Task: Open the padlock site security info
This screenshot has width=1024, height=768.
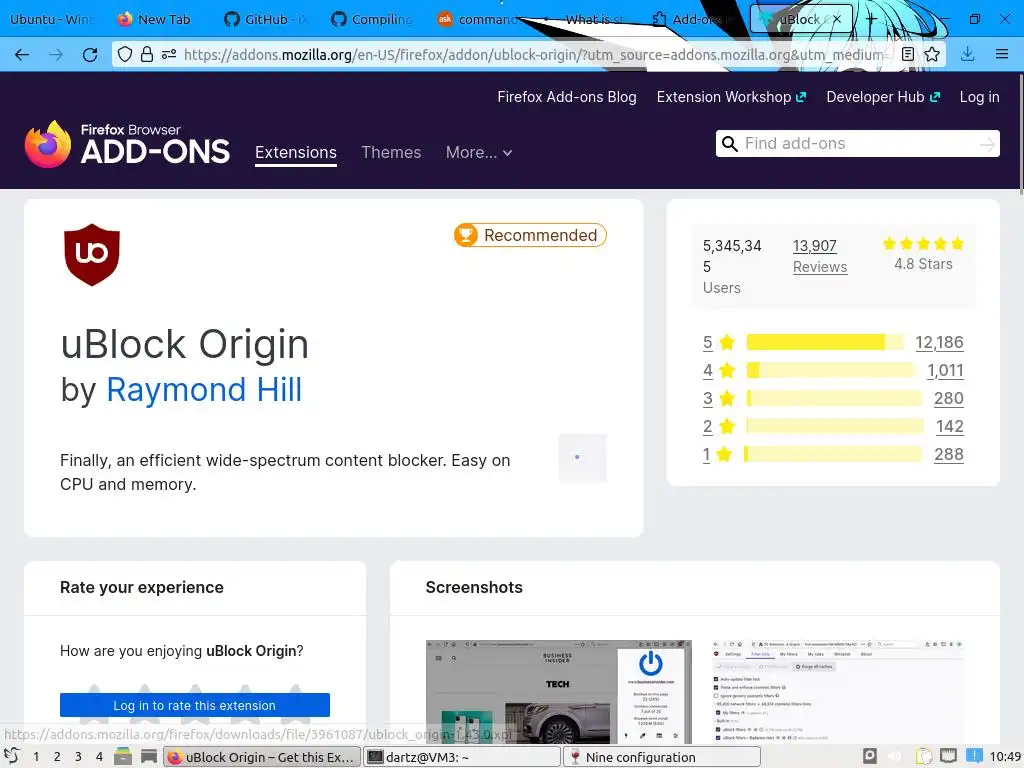Action: tap(147, 54)
